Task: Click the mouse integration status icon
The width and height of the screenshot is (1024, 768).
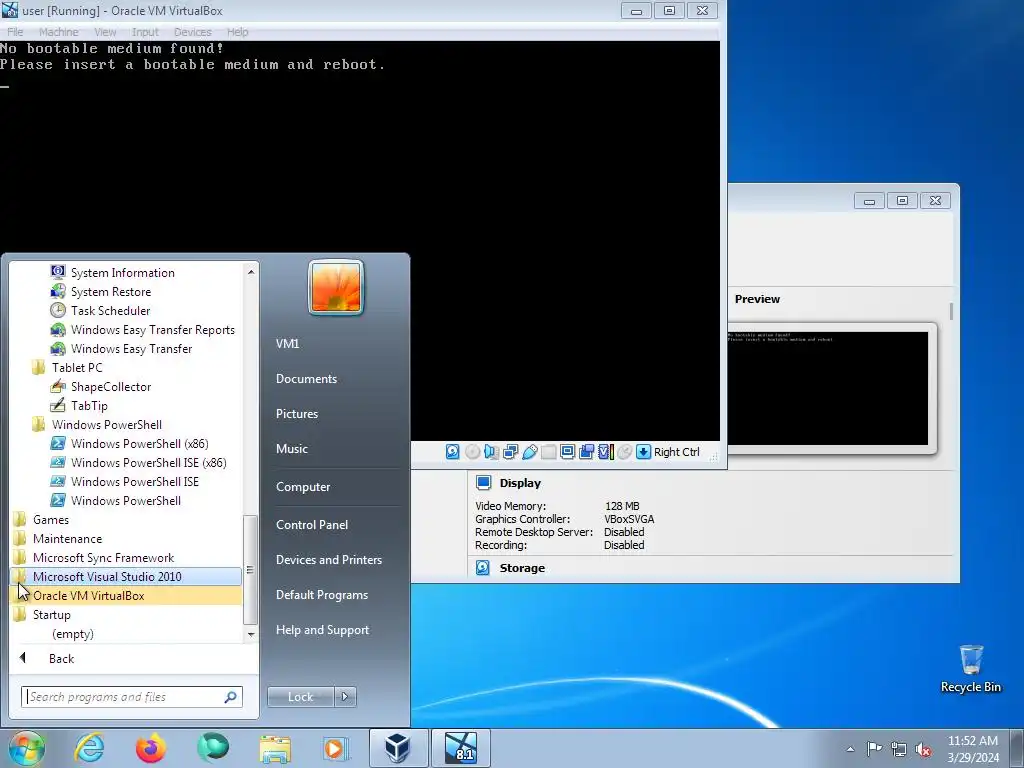Action: tap(624, 452)
